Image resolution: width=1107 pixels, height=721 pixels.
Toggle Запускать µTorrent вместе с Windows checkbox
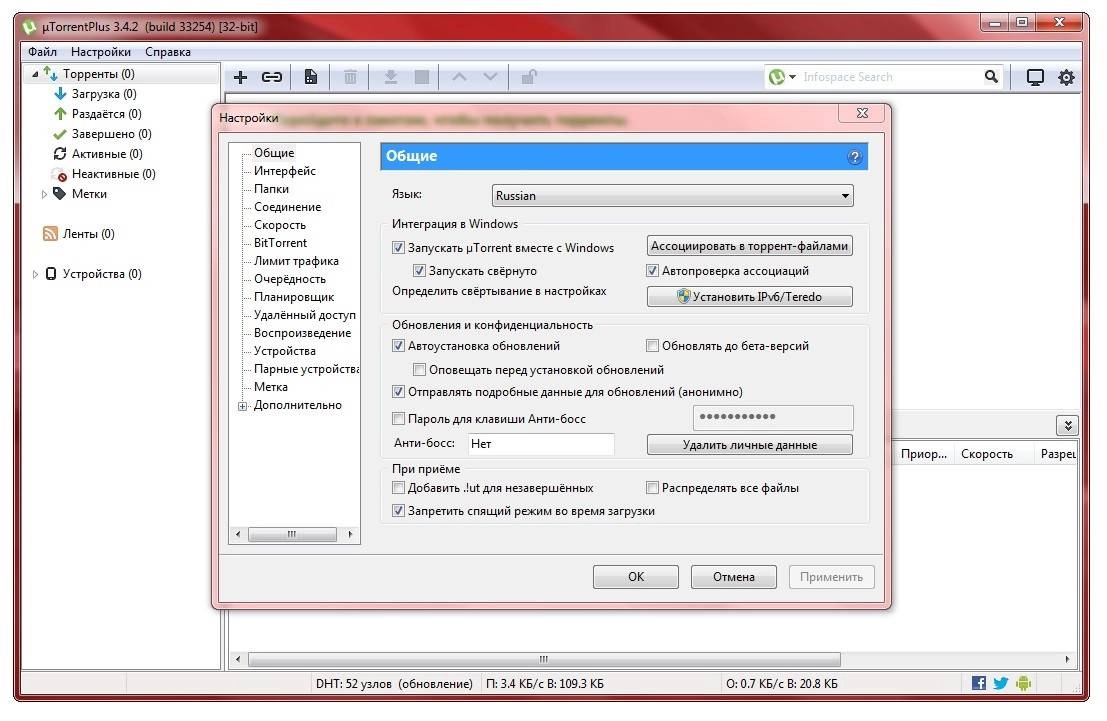coord(398,248)
